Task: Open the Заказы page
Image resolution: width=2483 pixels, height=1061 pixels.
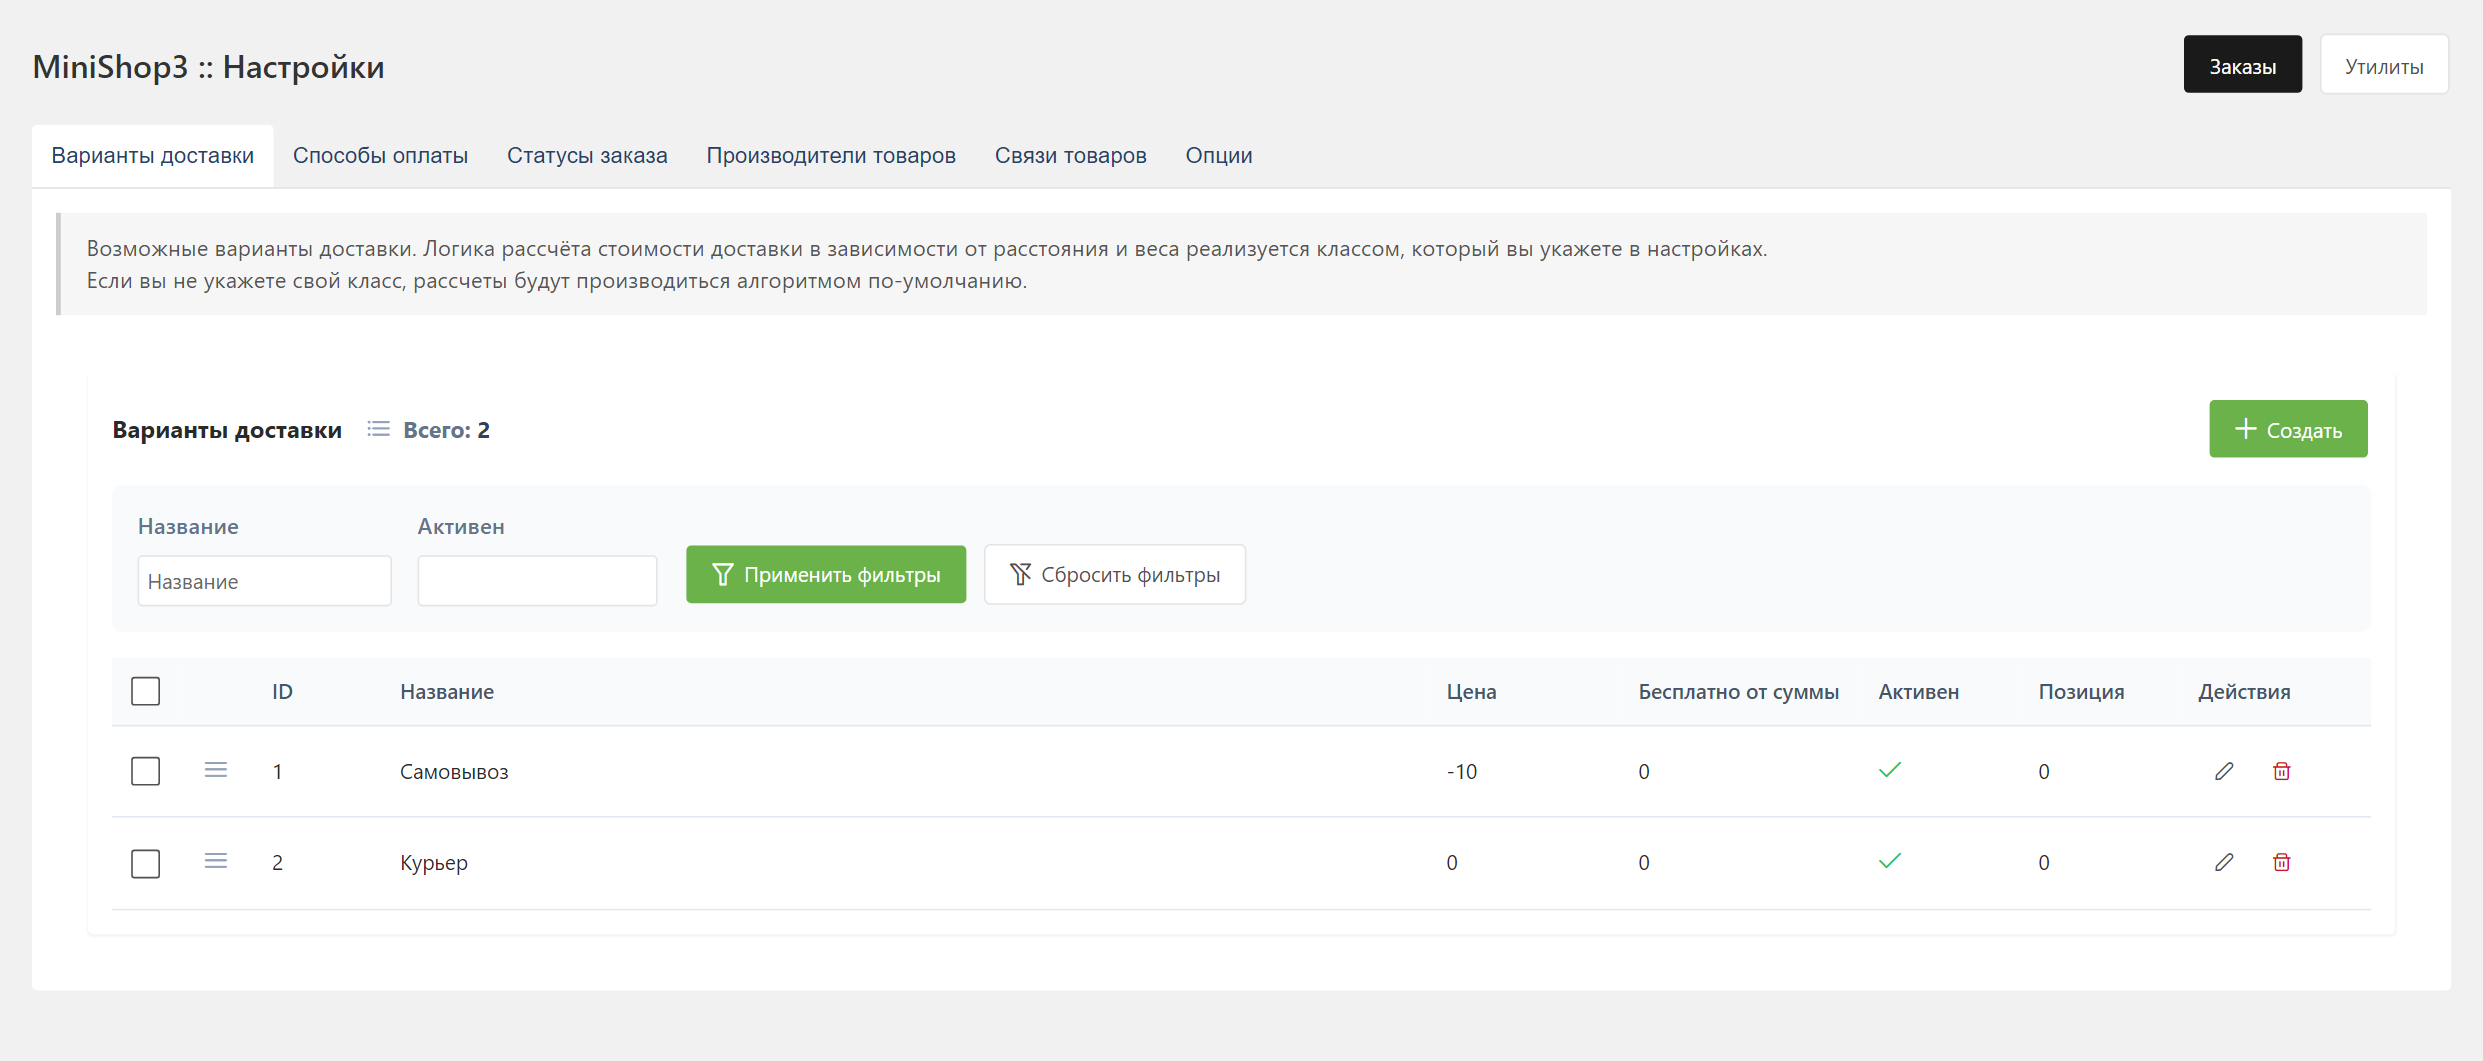Action: [x=2243, y=65]
